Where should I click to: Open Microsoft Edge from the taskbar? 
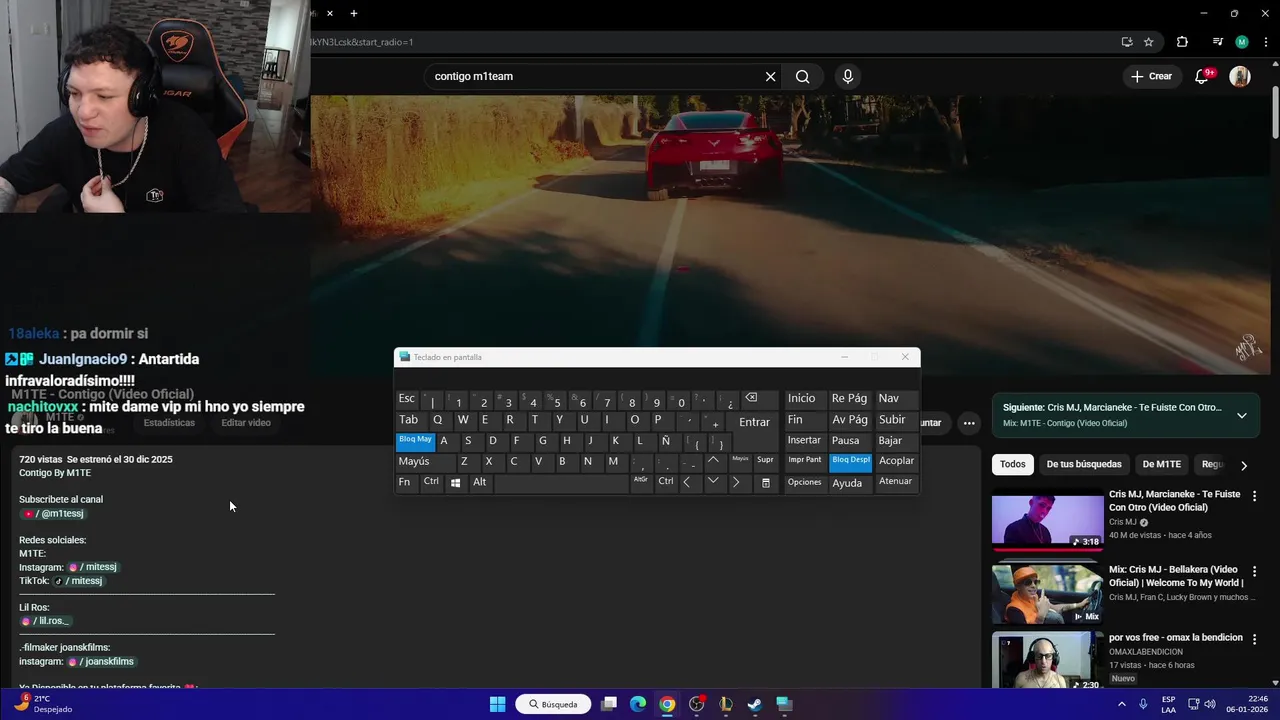638,704
